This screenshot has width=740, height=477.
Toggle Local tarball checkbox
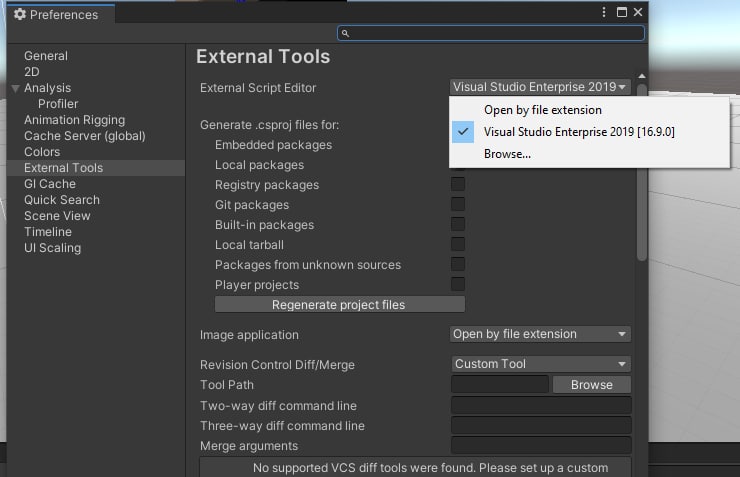(x=458, y=244)
